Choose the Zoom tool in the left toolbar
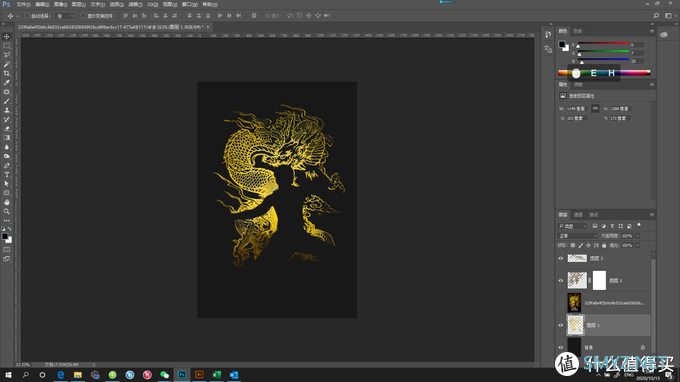The image size is (680, 382). click(x=7, y=212)
